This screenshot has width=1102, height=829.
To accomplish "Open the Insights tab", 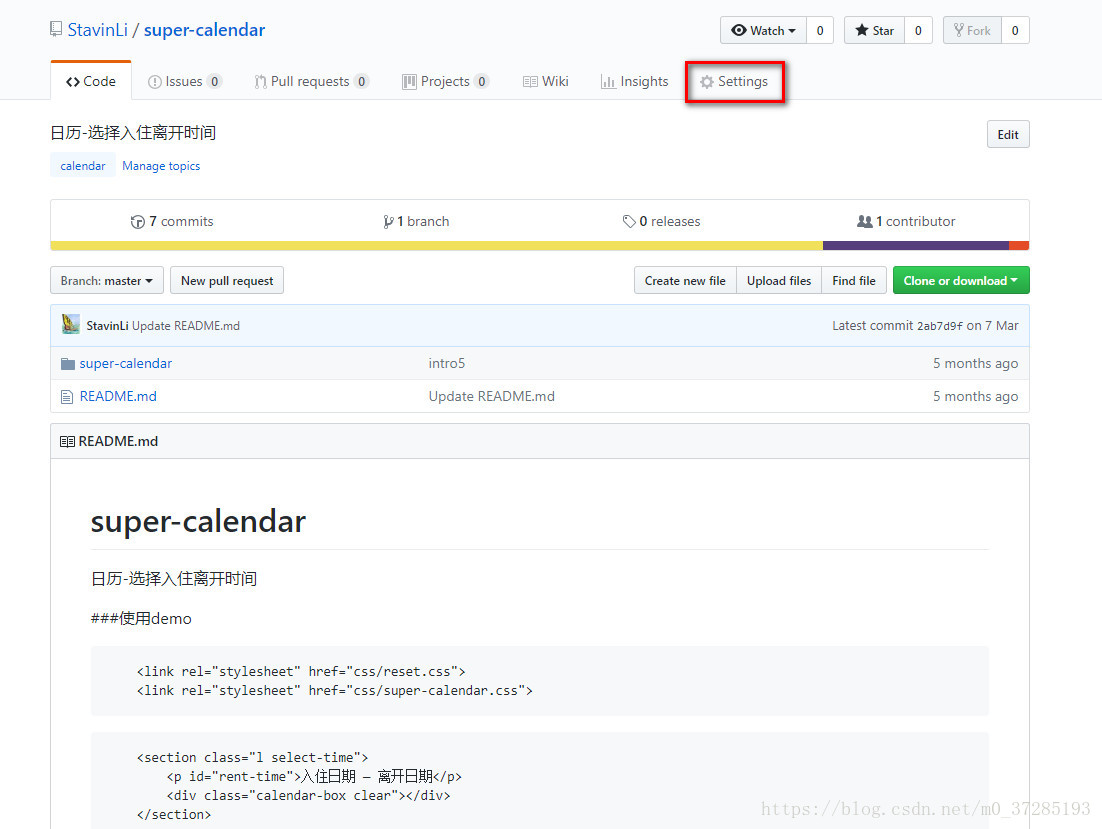I will (x=635, y=81).
